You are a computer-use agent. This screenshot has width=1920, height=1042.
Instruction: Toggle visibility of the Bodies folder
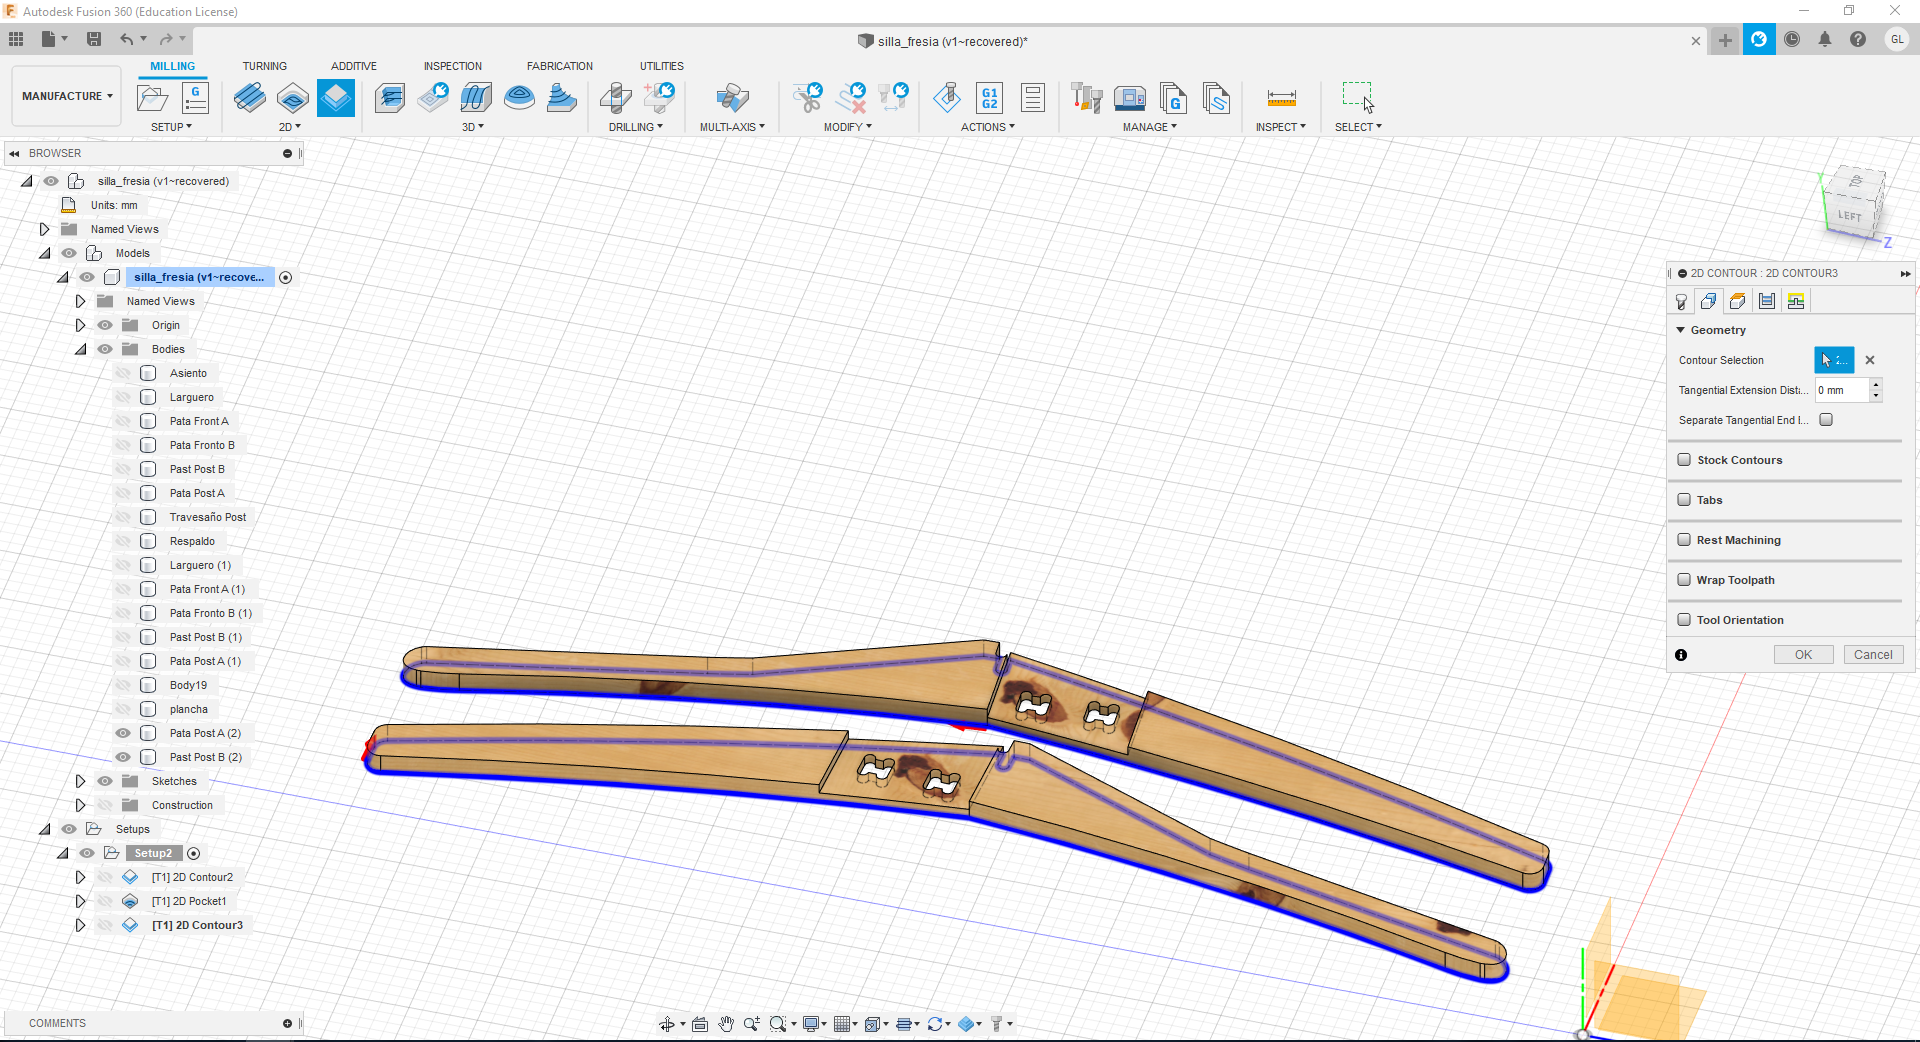[105, 349]
